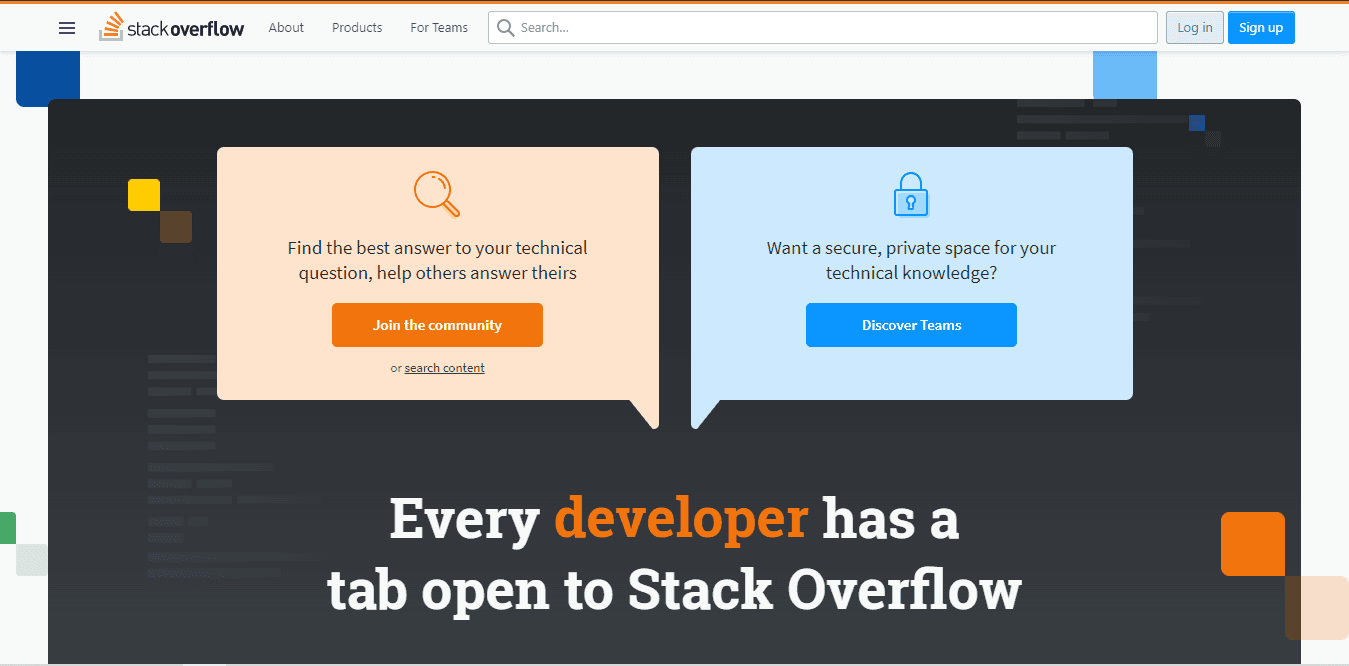Click the large orange square at right
1349x666 pixels.
click(x=1252, y=543)
